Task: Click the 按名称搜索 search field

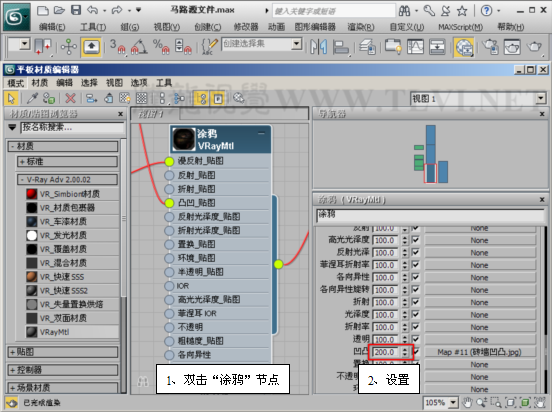Action: pyautogui.click(x=72, y=127)
